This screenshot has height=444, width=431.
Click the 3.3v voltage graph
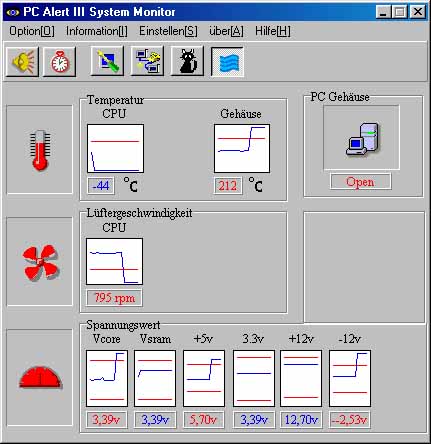[254, 378]
